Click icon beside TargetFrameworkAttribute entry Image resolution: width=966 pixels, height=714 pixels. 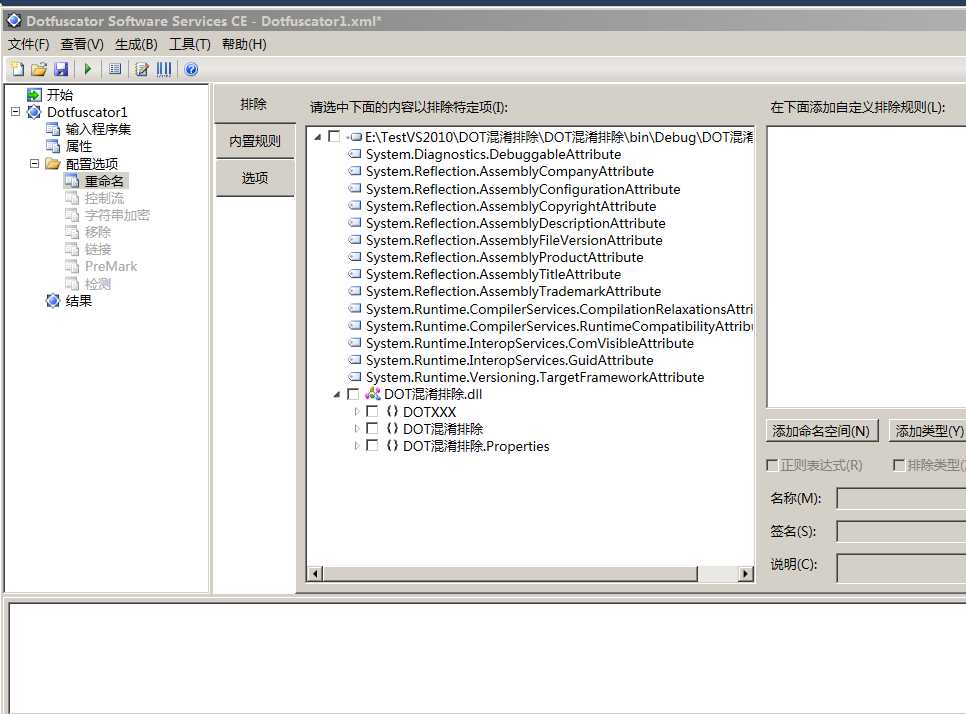coord(355,376)
